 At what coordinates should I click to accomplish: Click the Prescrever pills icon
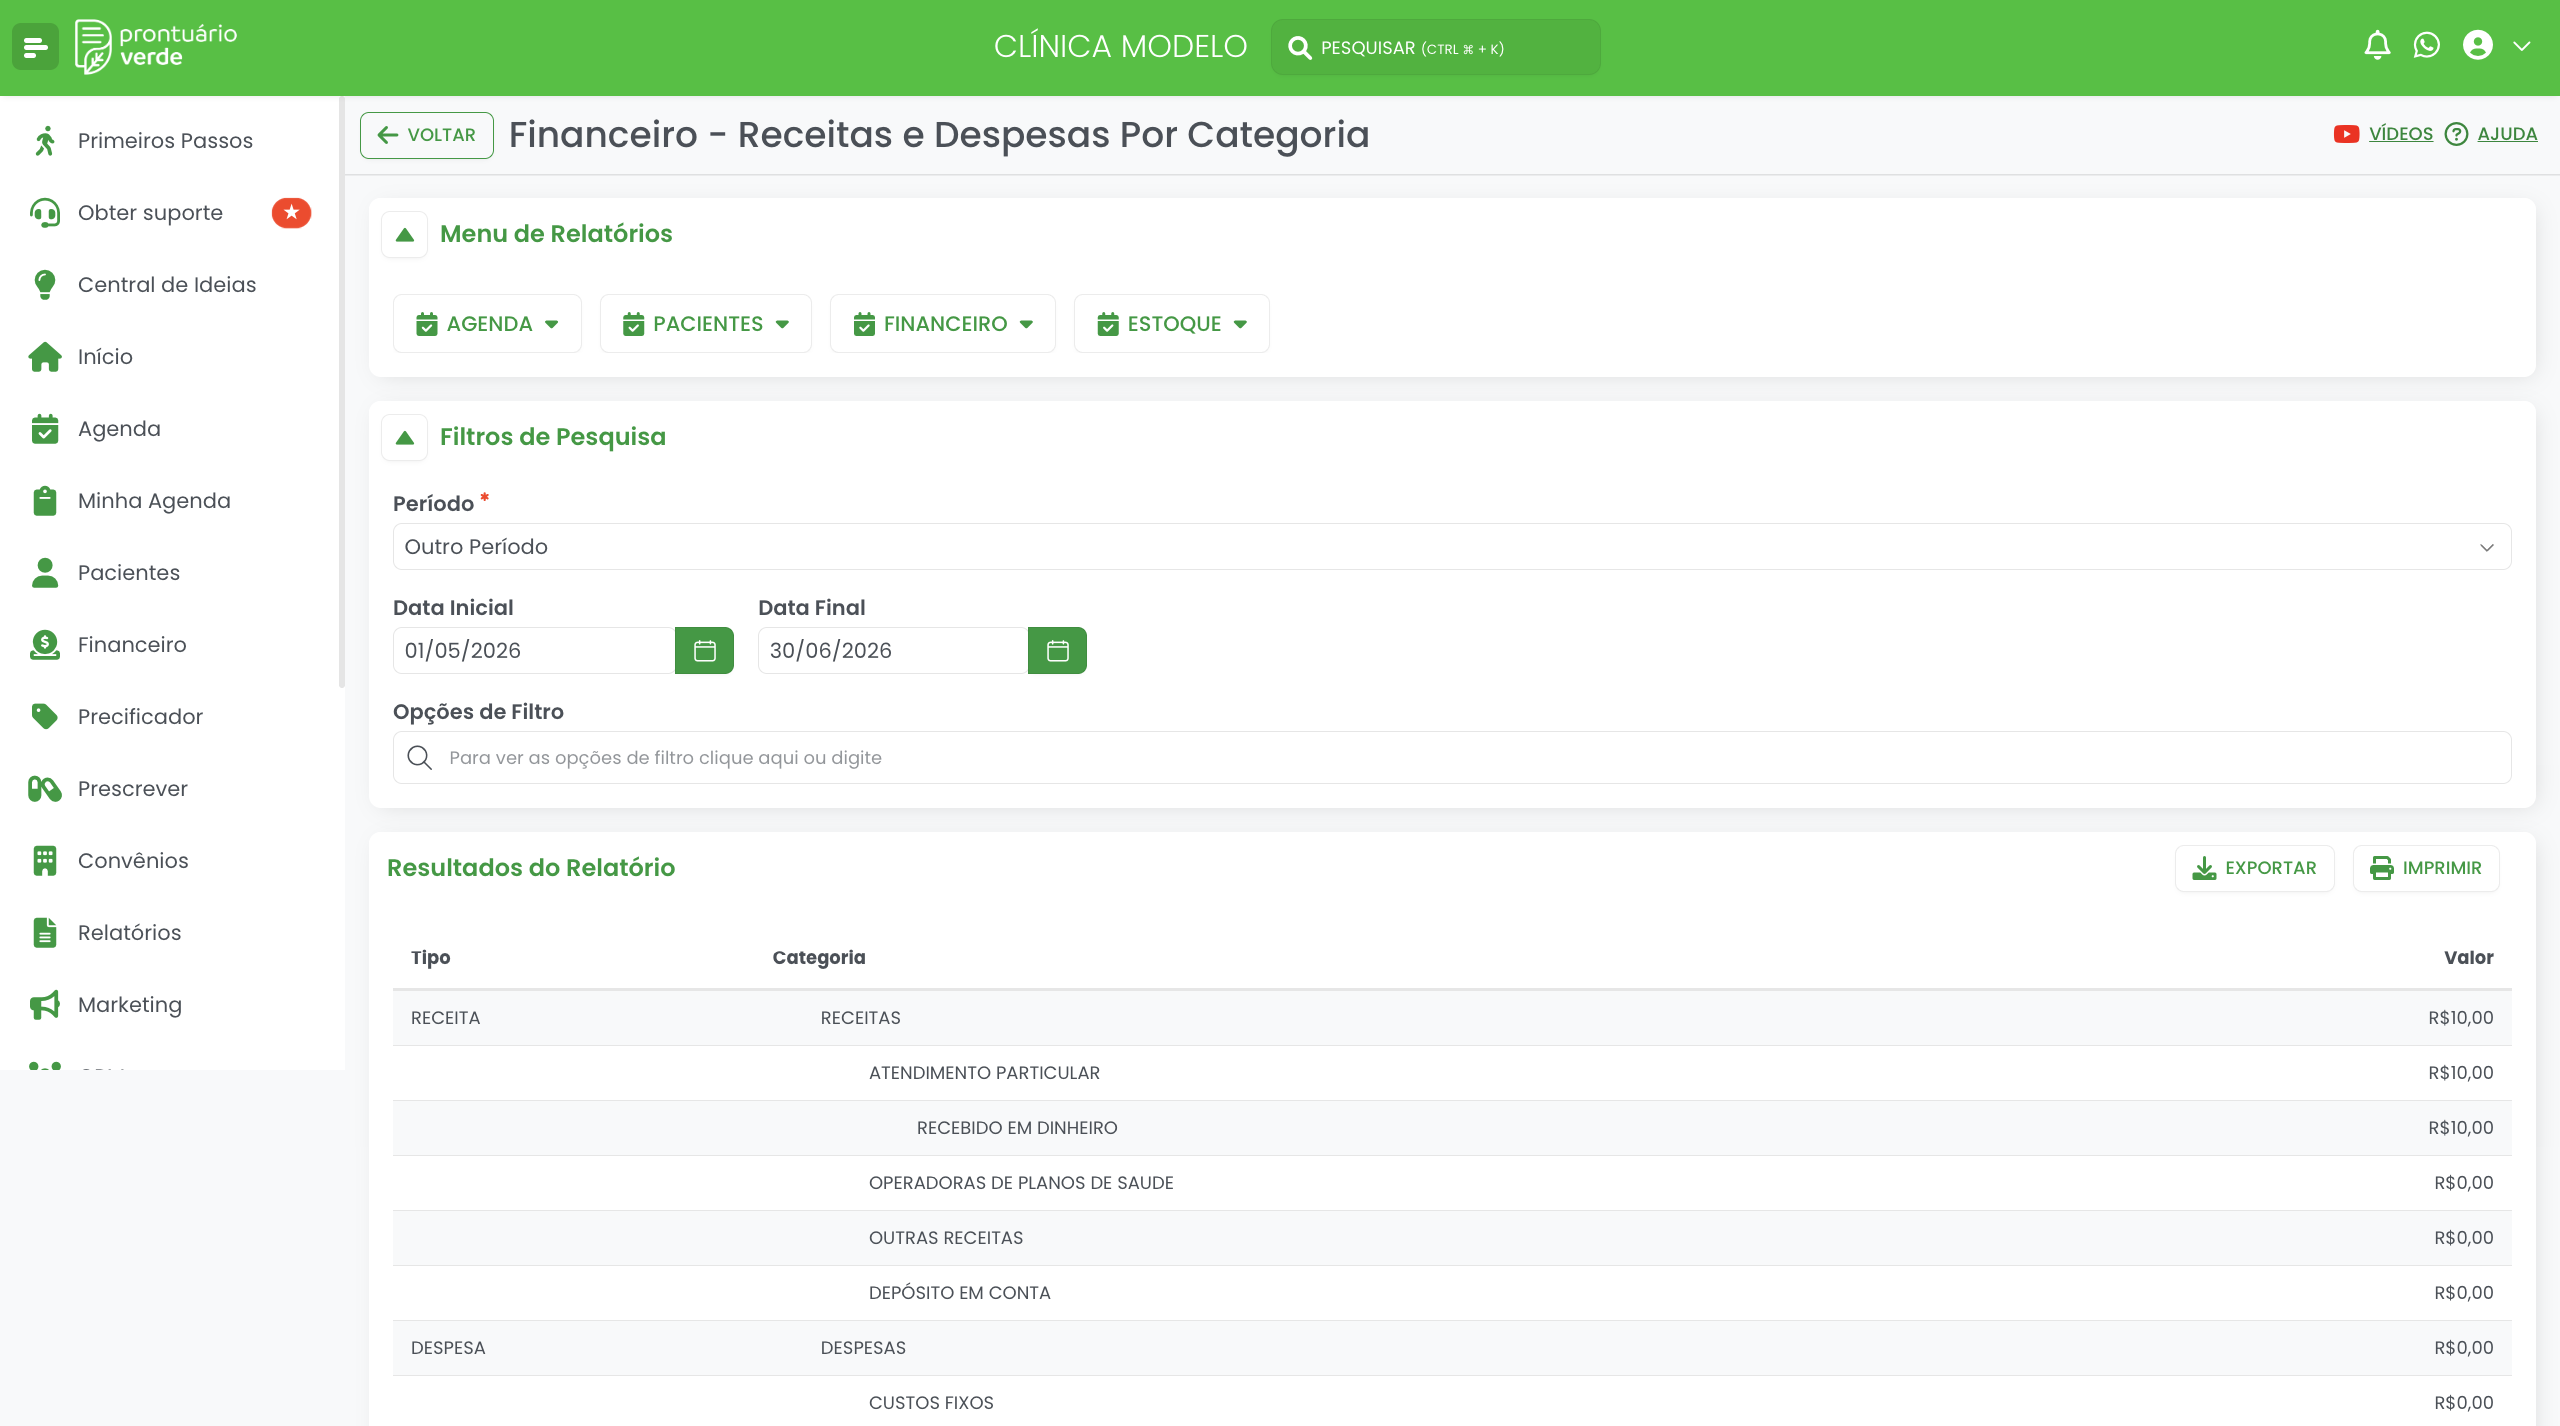pos(44,789)
